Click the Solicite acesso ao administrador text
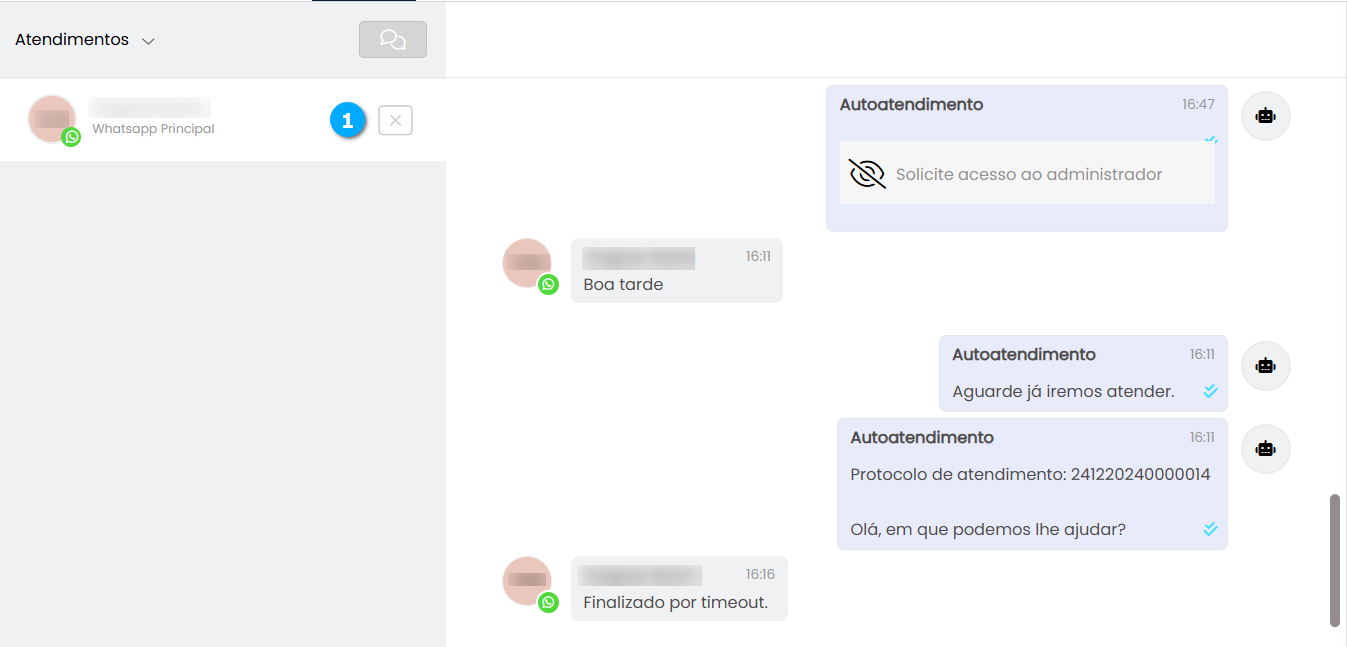The image size is (1347, 647). coord(1029,174)
